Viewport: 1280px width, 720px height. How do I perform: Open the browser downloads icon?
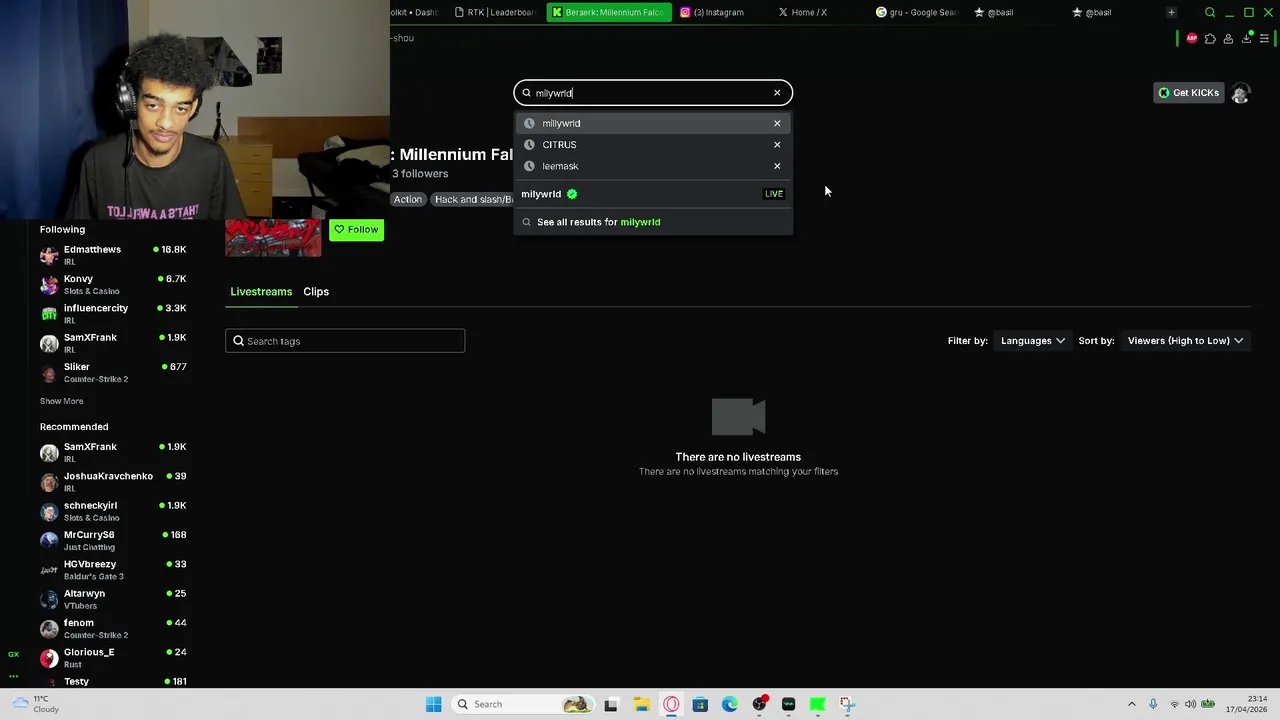click(1247, 38)
